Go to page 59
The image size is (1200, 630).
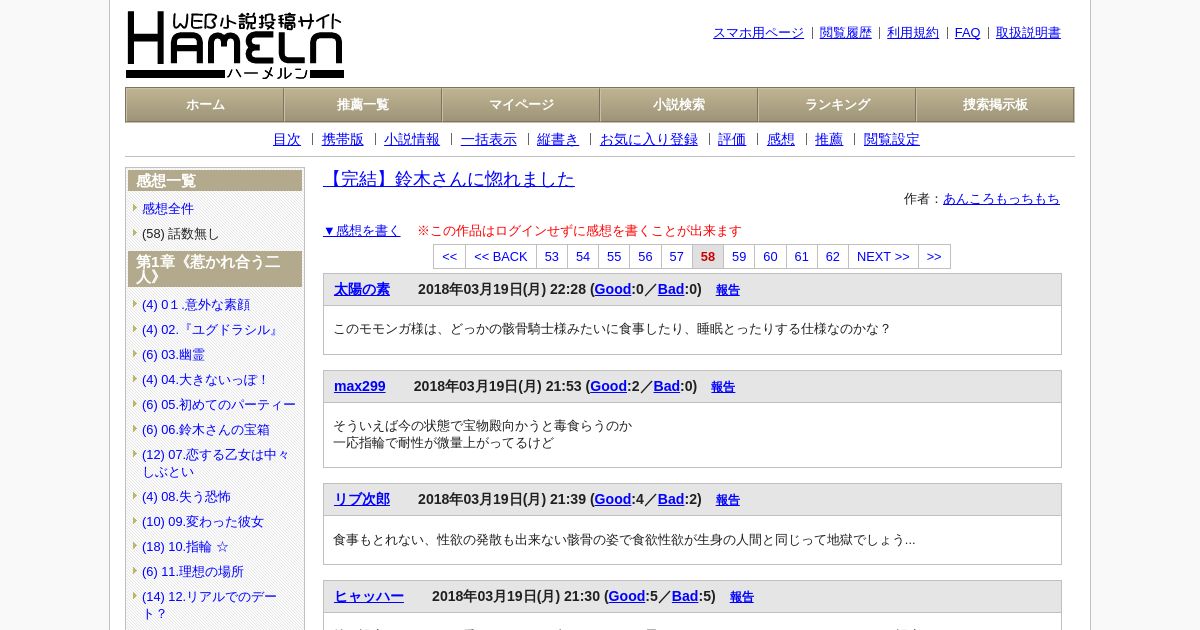click(x=739, y=257)
